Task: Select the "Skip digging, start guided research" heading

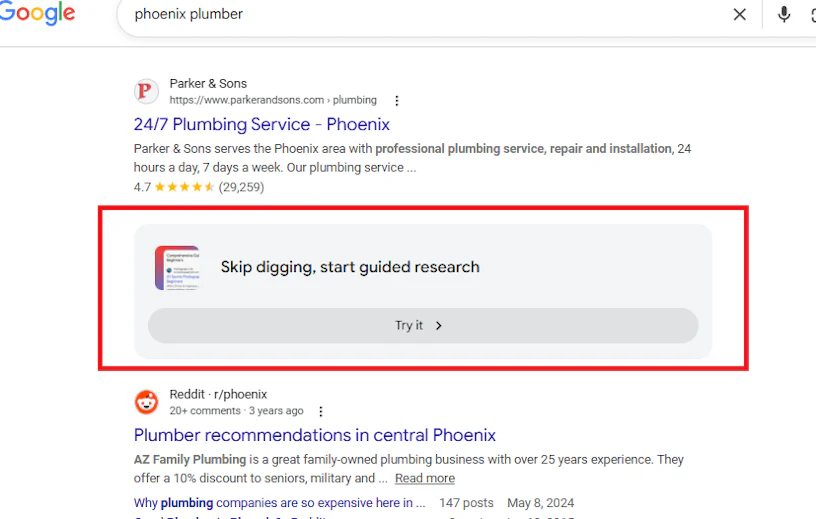Action: click(x=350, y=267)
